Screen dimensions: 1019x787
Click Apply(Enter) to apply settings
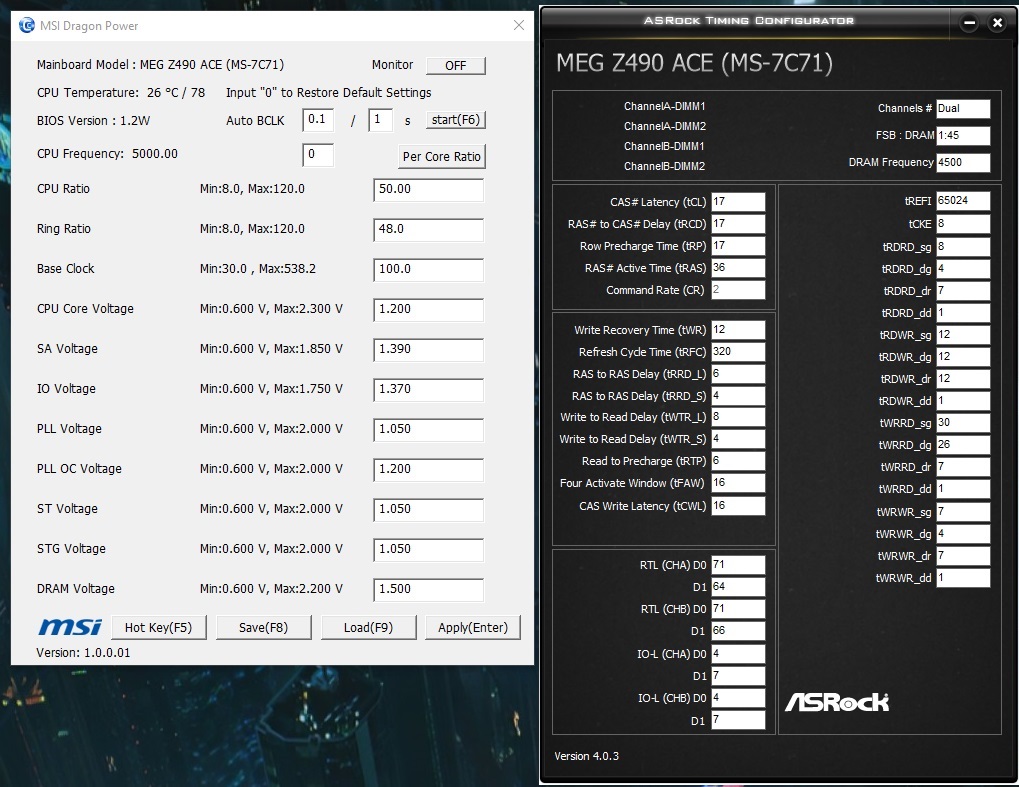tap(473, 628)
